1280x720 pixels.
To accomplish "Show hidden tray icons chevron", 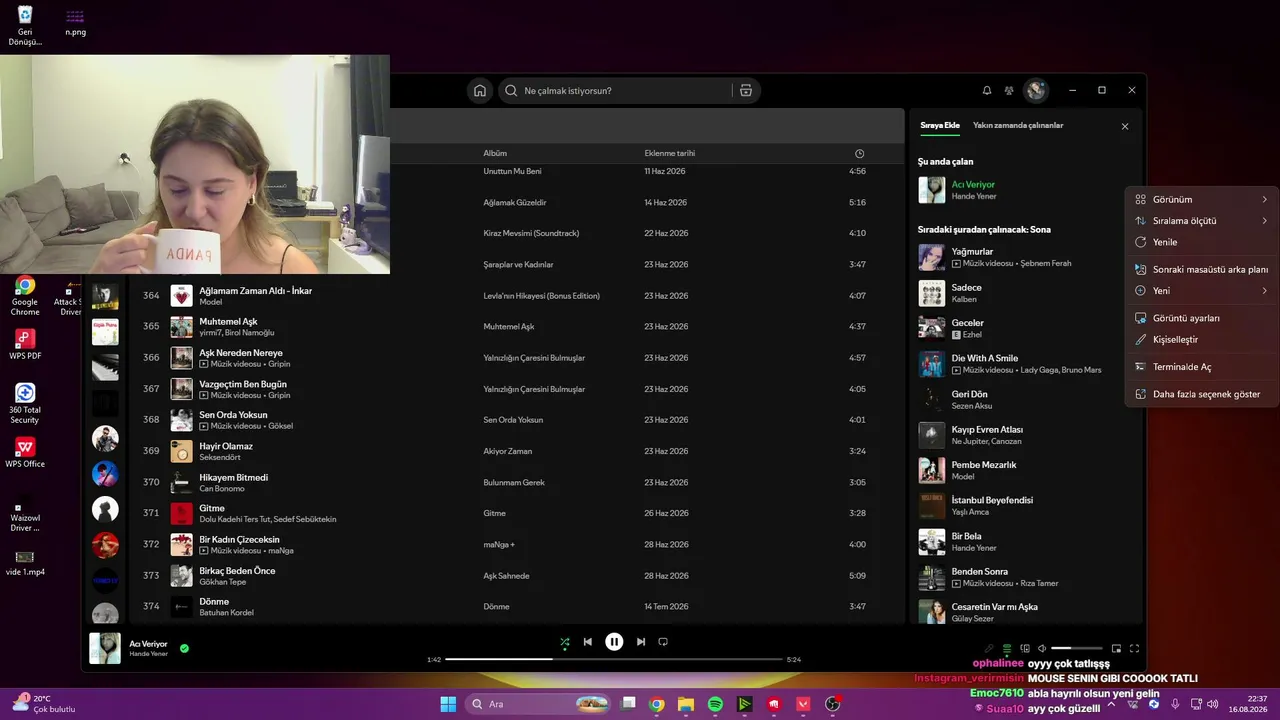I will (x=1111, y=704).
